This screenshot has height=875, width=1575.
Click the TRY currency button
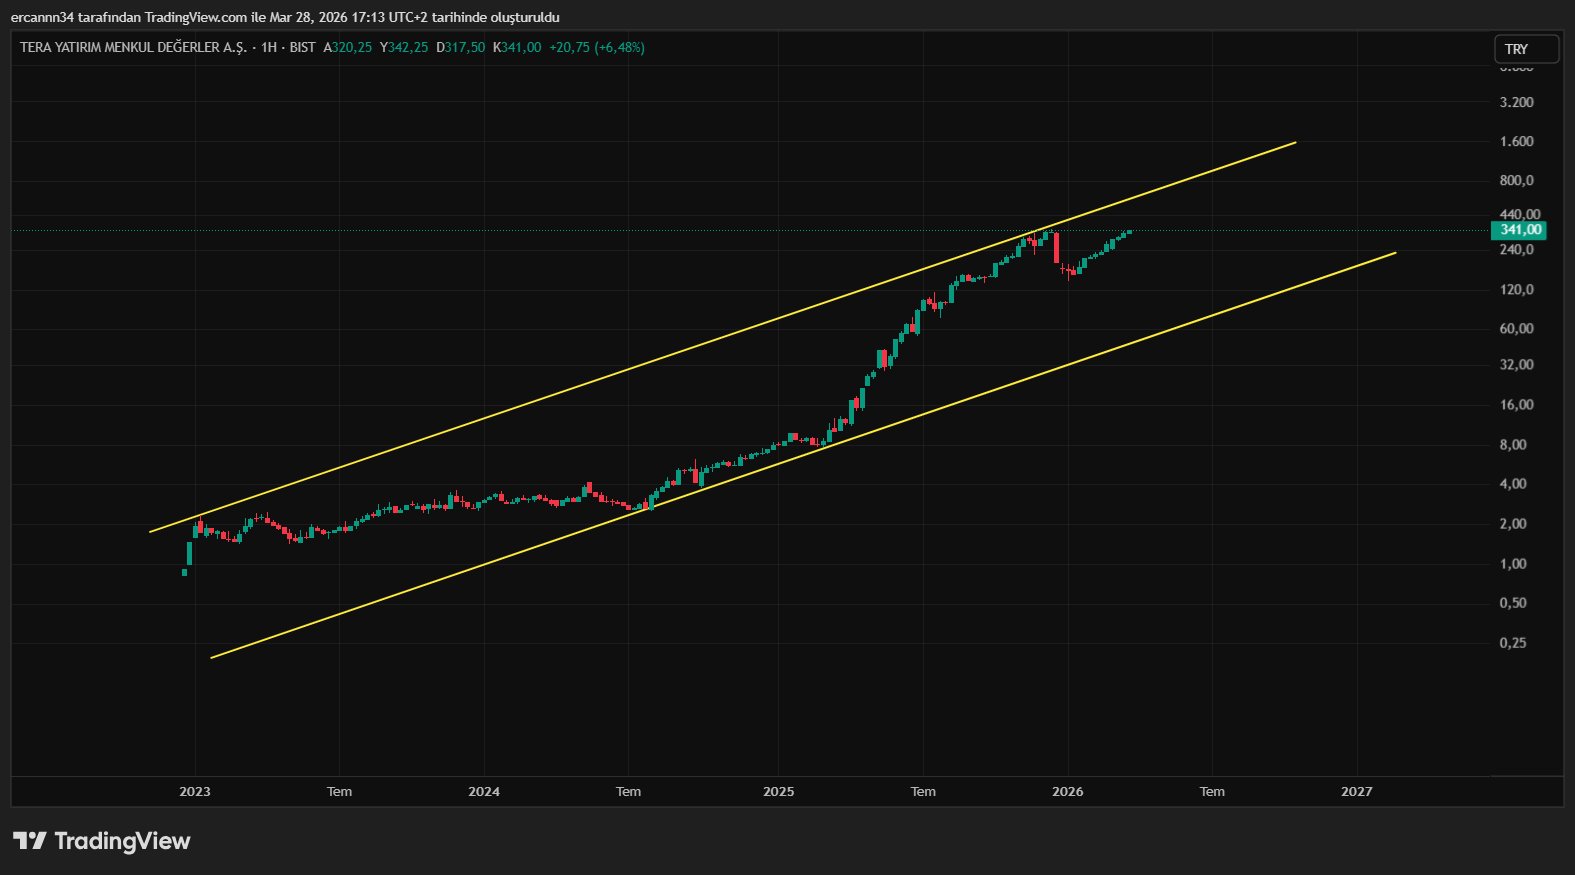coord(1526,49)
